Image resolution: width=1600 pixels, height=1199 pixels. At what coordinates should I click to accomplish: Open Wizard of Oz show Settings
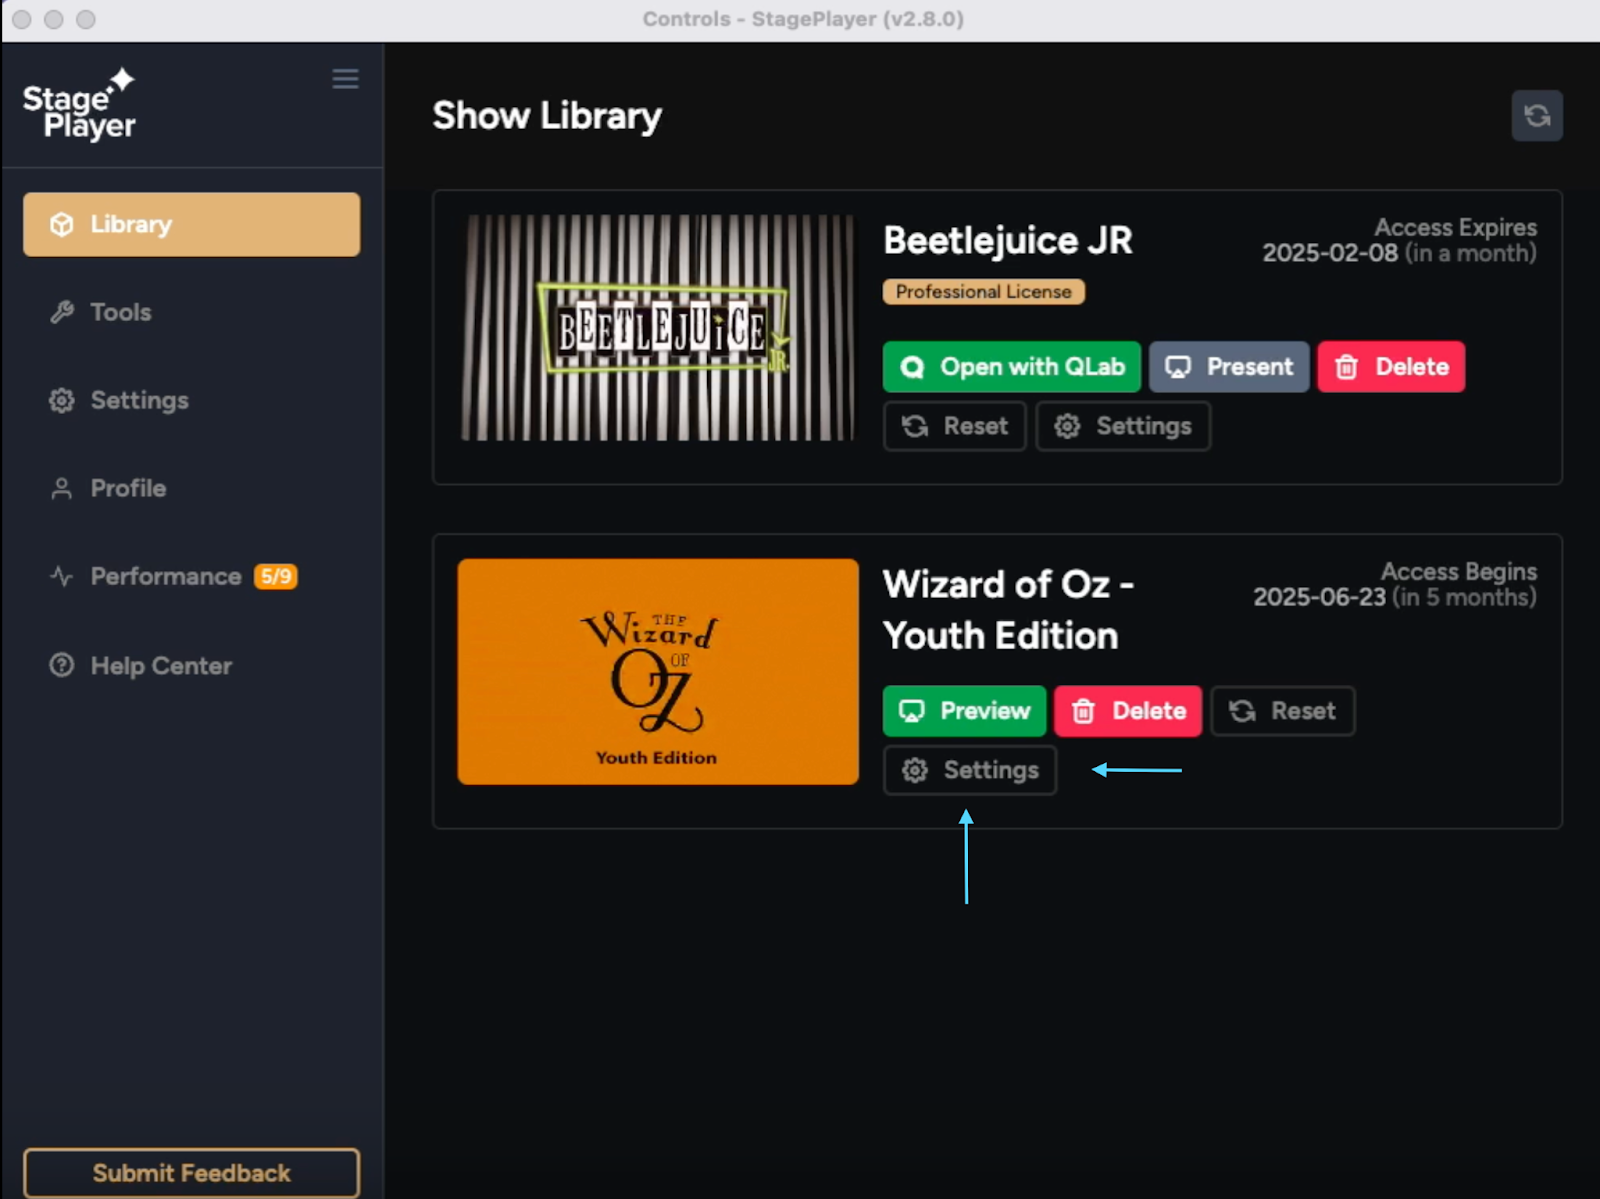pos(970,770)
